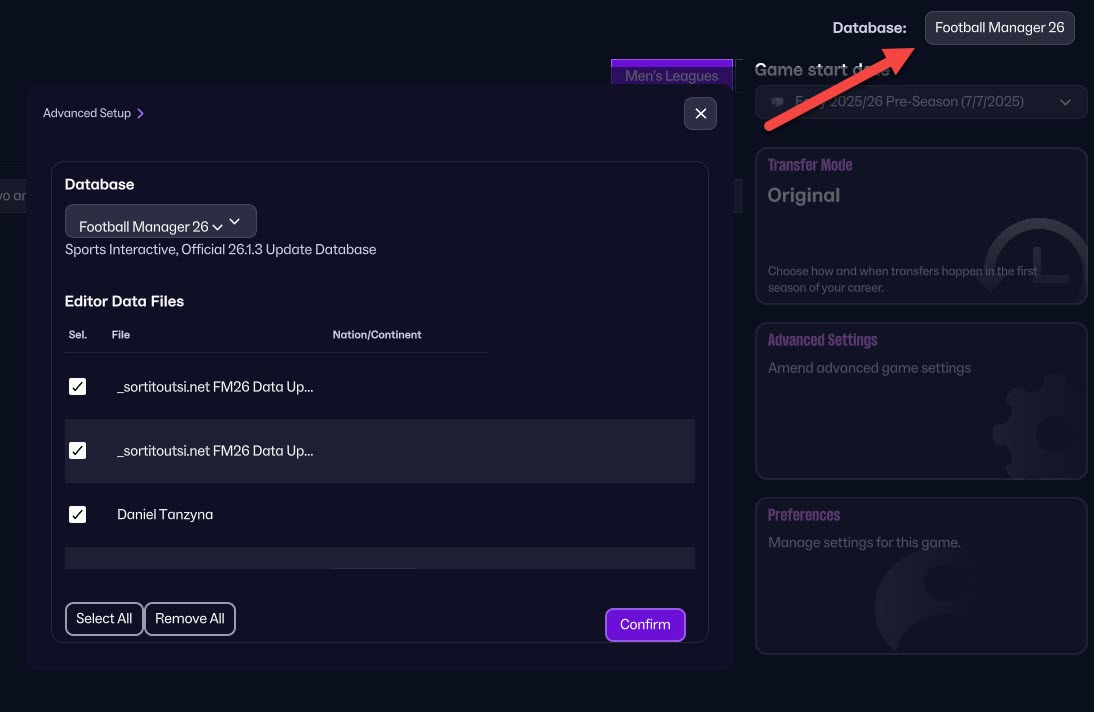Click the icon inside Game start date field
This screenshot has width=1094, height=712.
777,102
